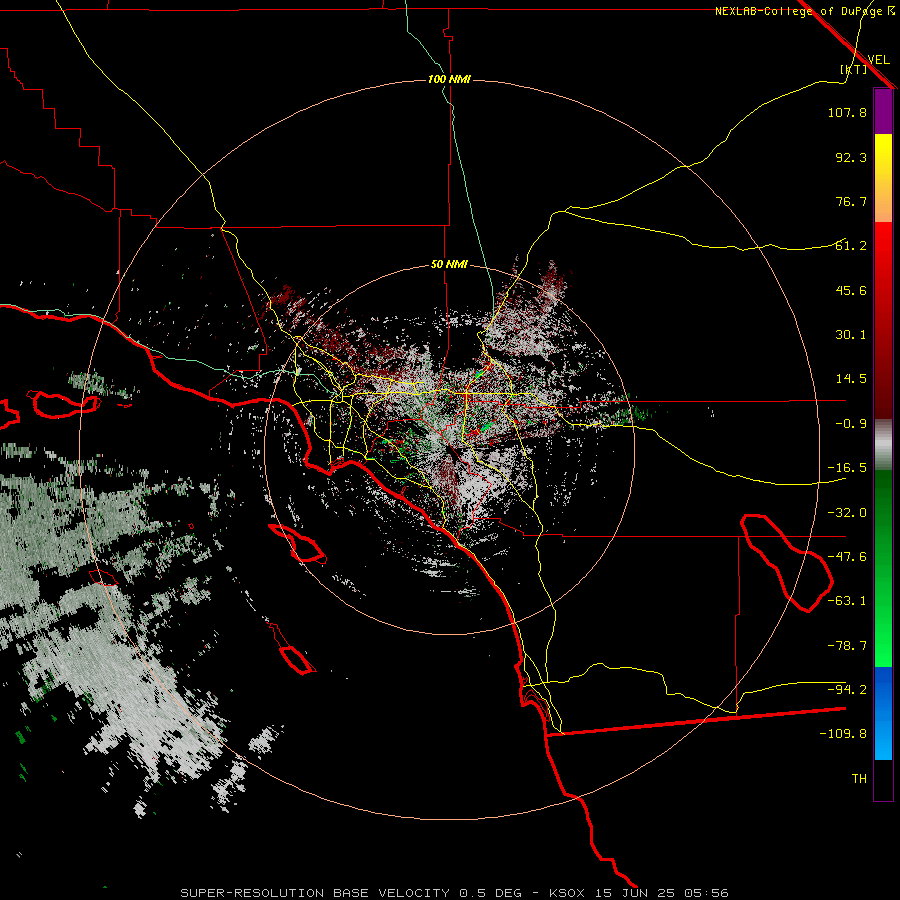Click the -63.1 velocity scale label

pyautogui.click(x=847, y=601)
